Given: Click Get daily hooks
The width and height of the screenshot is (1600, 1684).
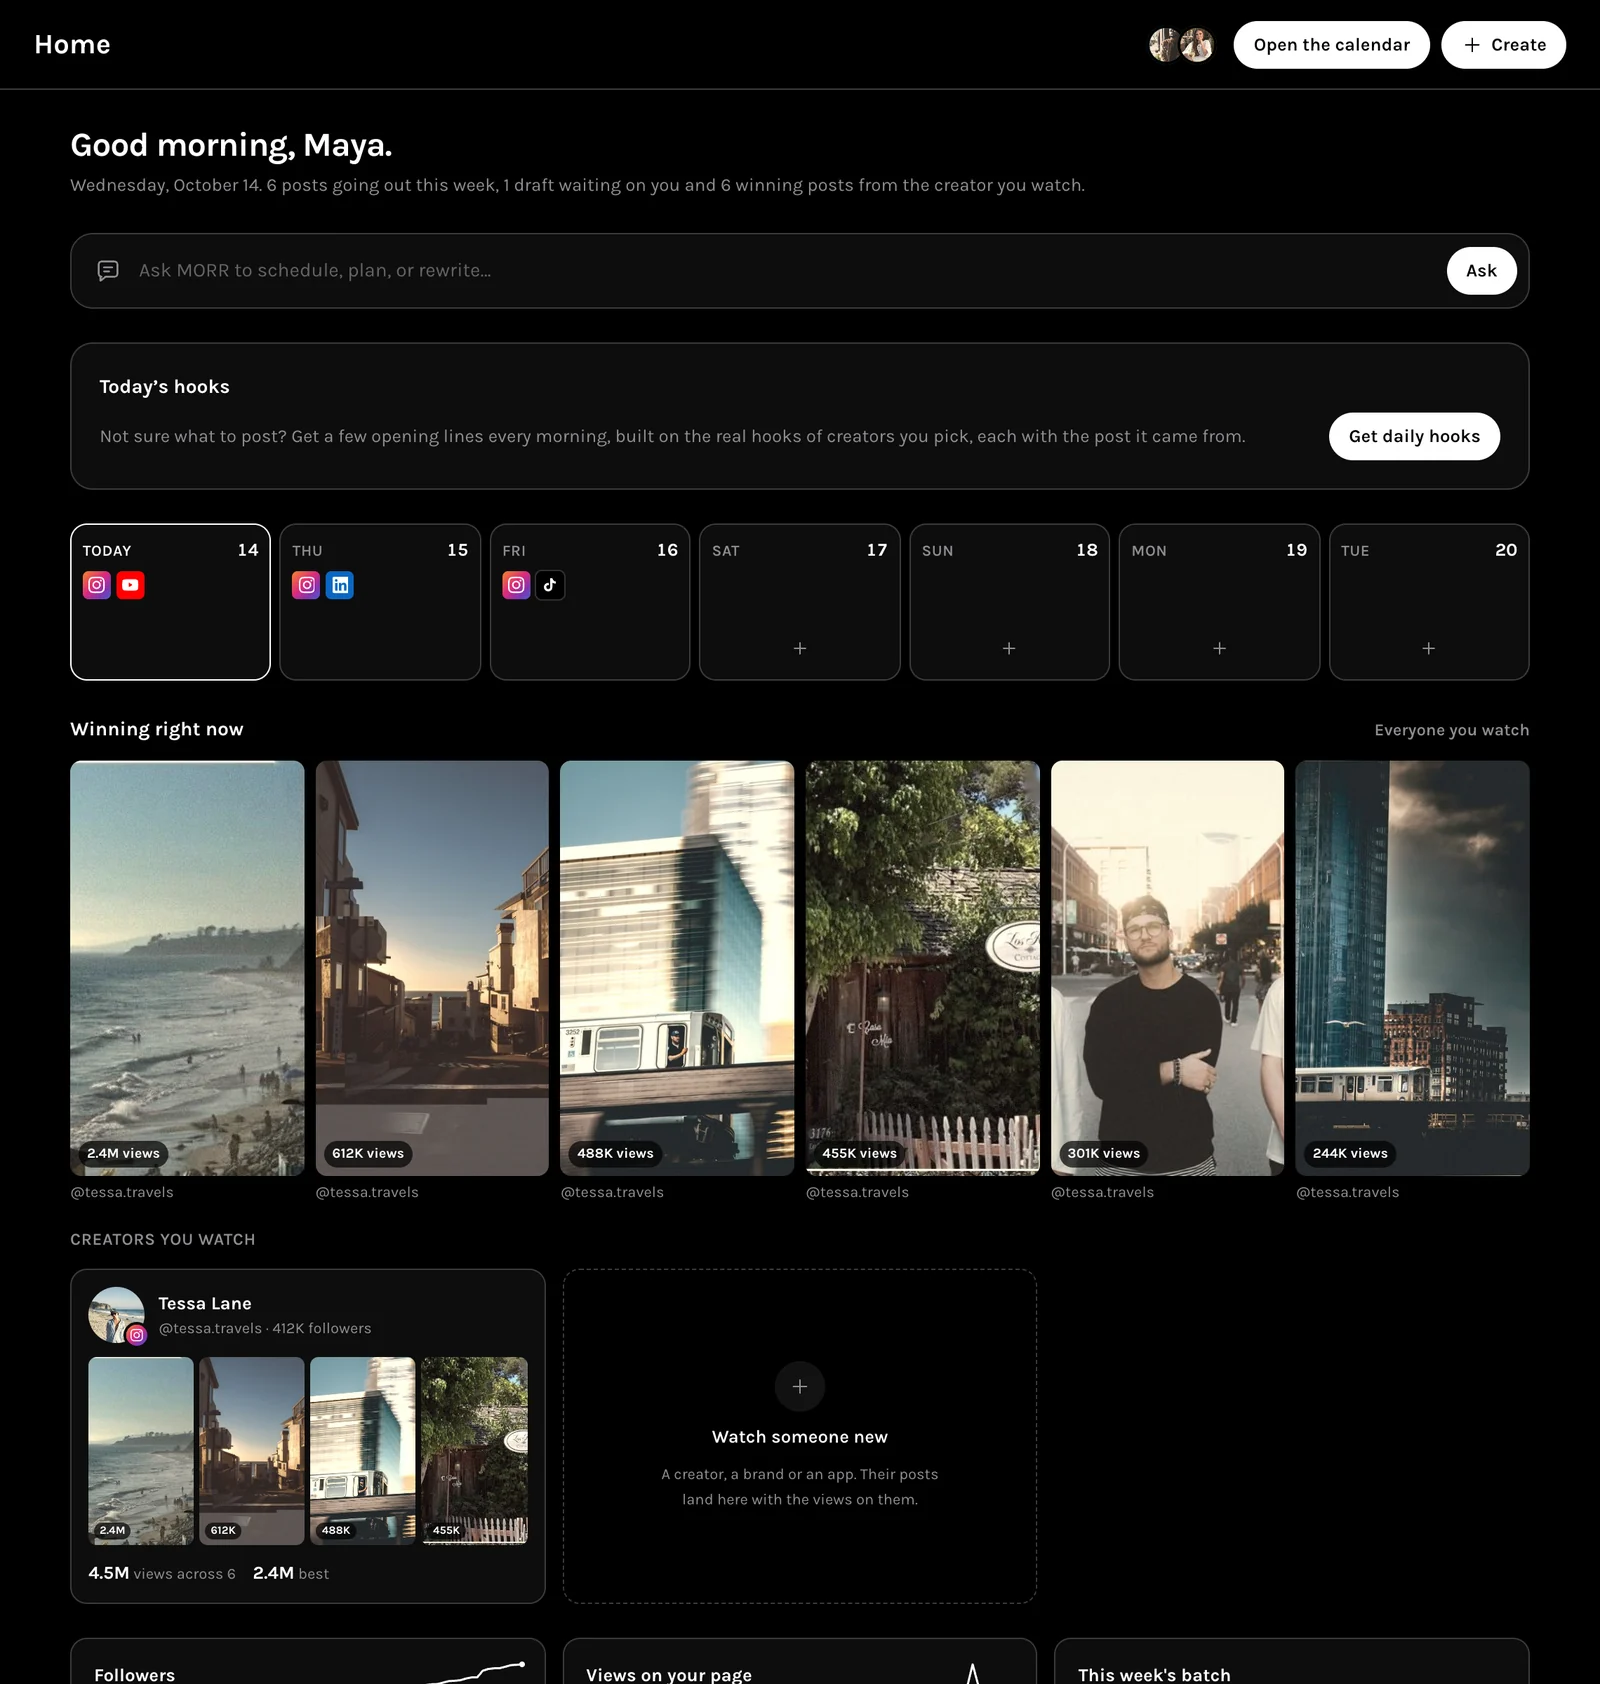Looking at the screenshot, I should (1414, 436).
